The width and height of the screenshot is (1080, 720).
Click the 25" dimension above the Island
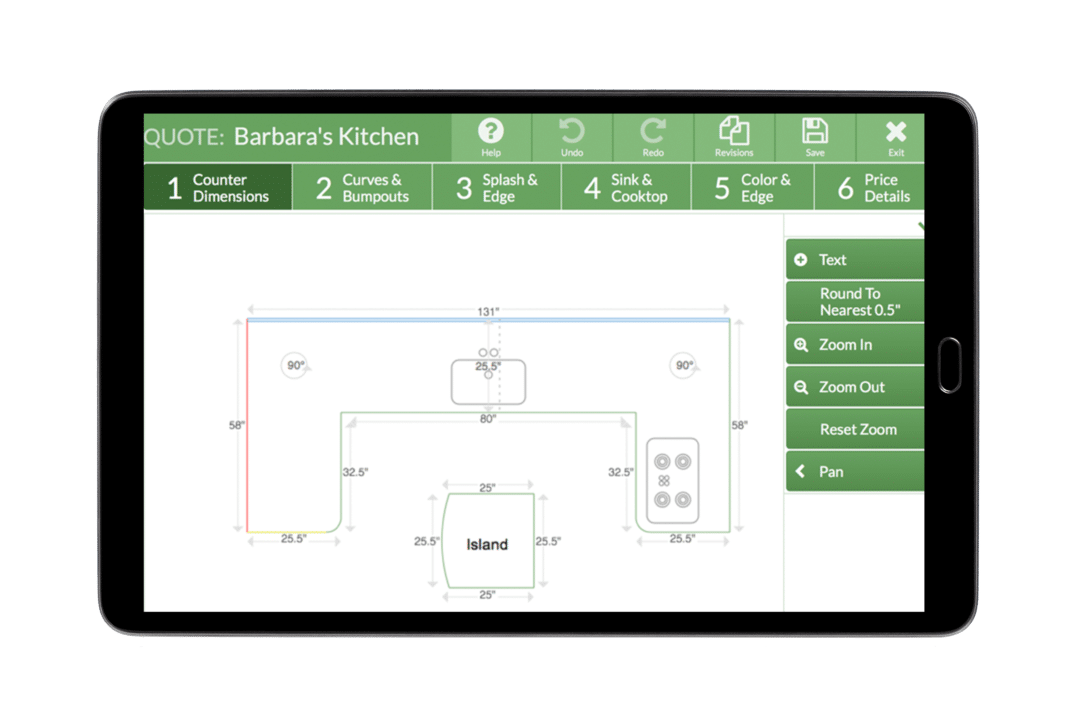coord(487,487)
